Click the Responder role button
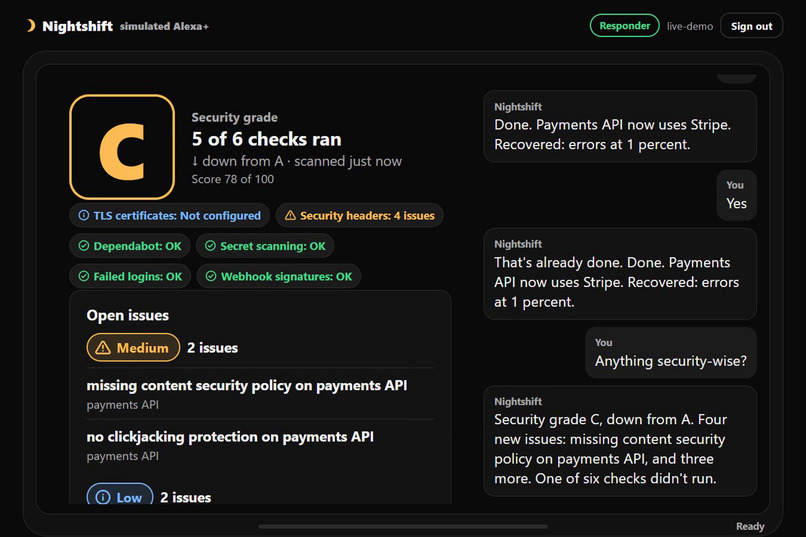Image resolution: width=806 pixels, height=537 pixels. (625, 26)
